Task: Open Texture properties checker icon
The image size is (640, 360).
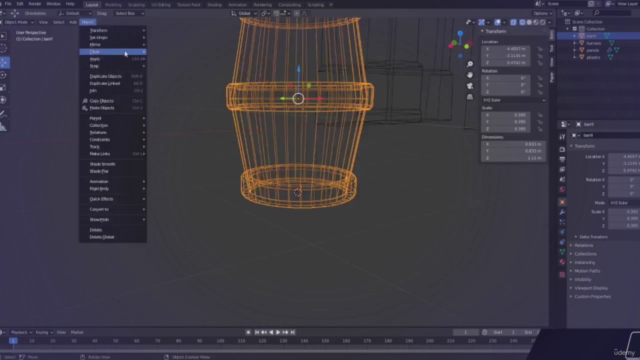Action: (x=562, y=275)
